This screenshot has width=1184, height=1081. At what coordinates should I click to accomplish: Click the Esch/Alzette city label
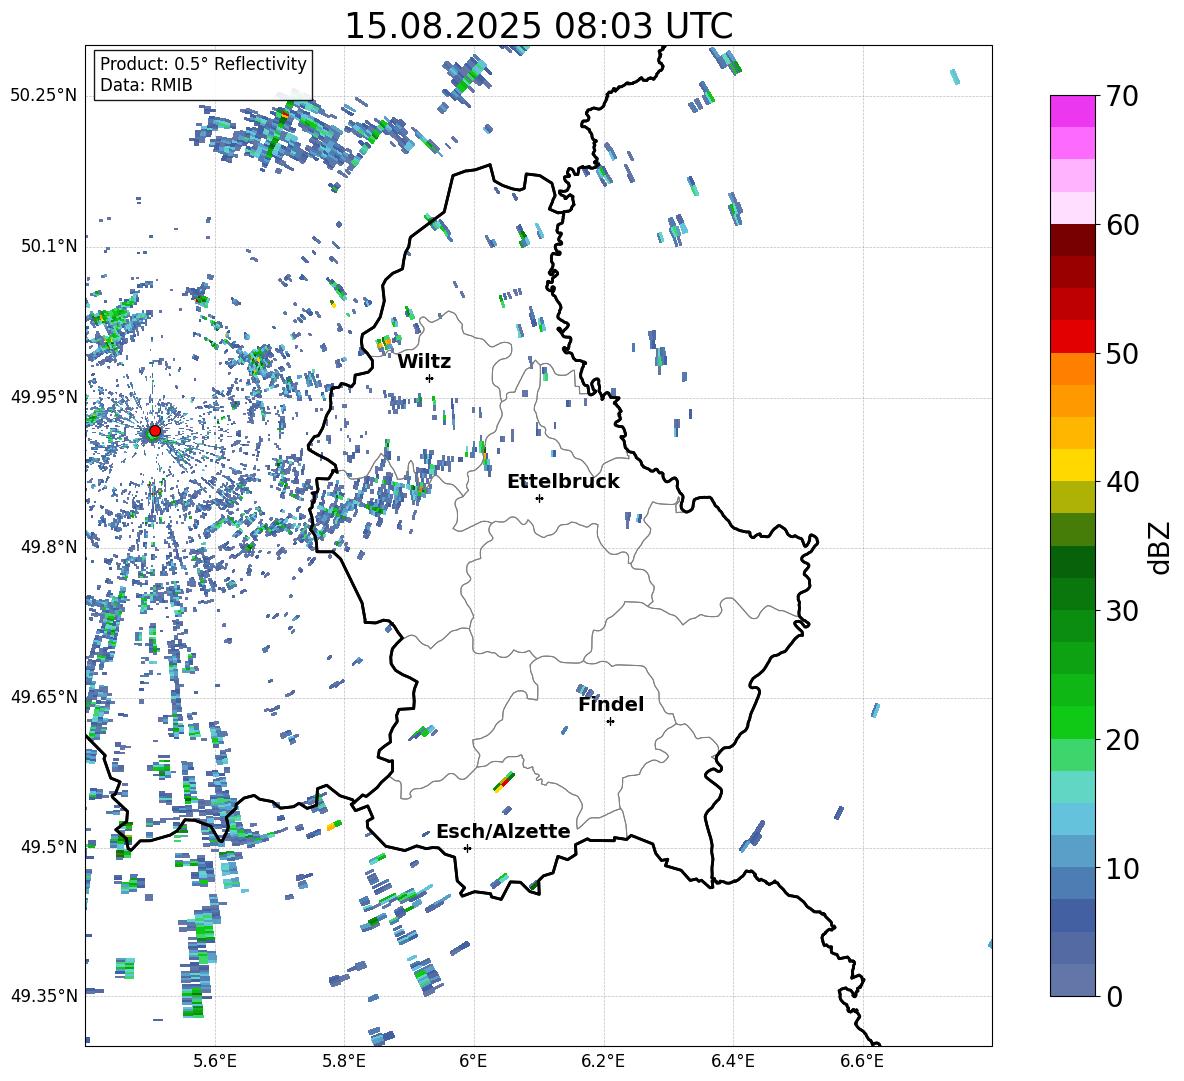point(503,831)
